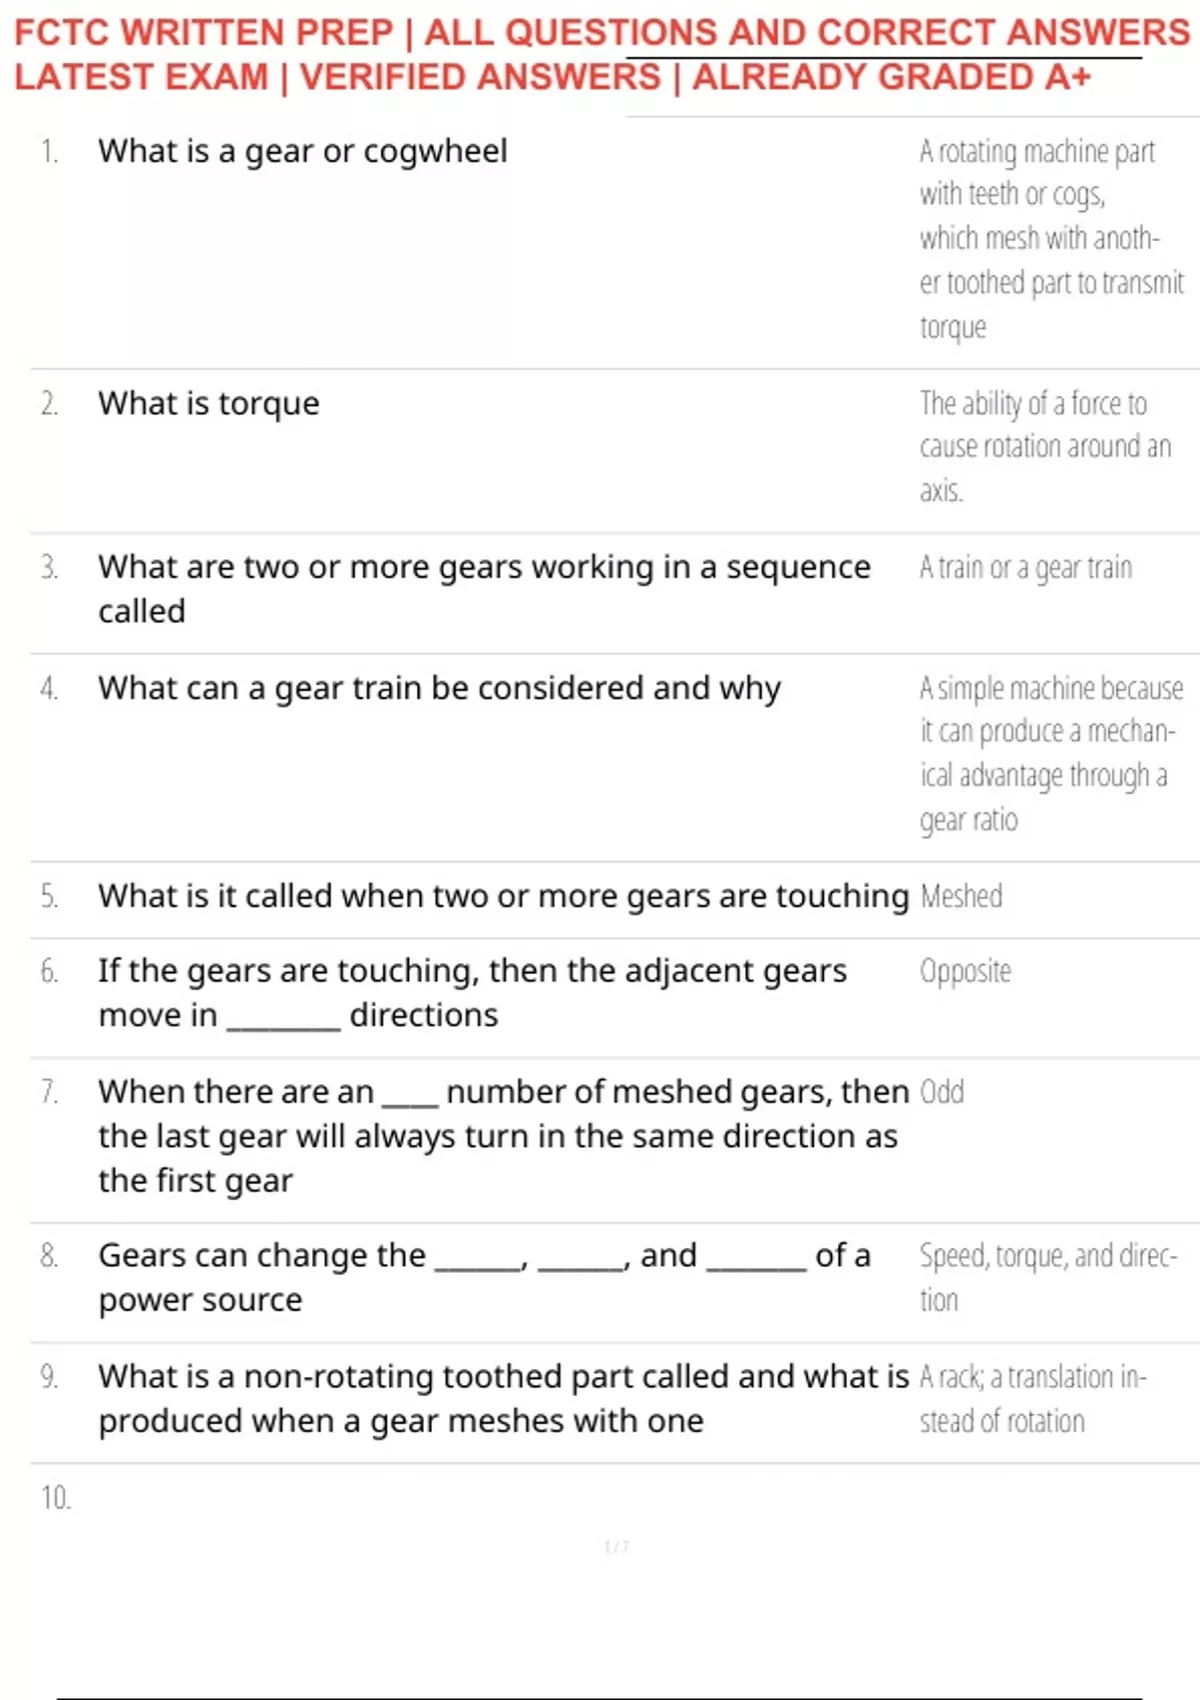
Task: Click the question about what a gear train can be considered
Action: click(439, 688)
